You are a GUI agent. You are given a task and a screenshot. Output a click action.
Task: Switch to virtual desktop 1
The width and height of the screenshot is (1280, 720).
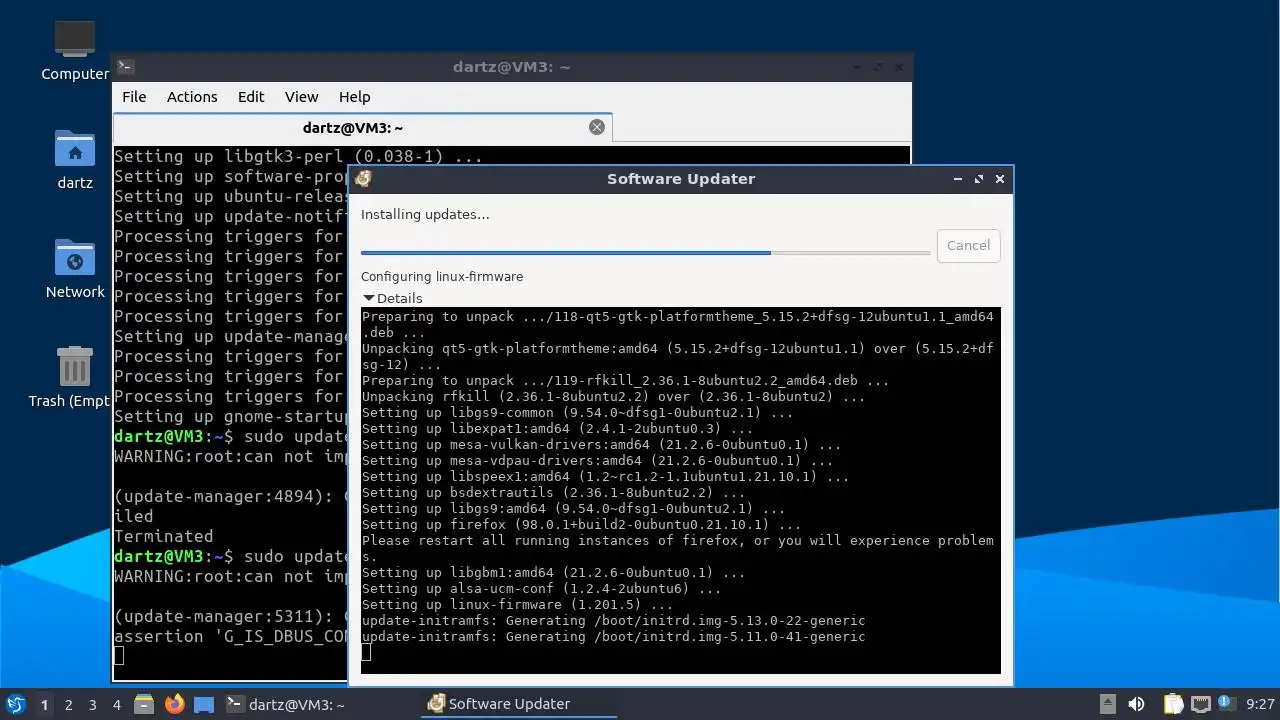click(x=44, y=705)
